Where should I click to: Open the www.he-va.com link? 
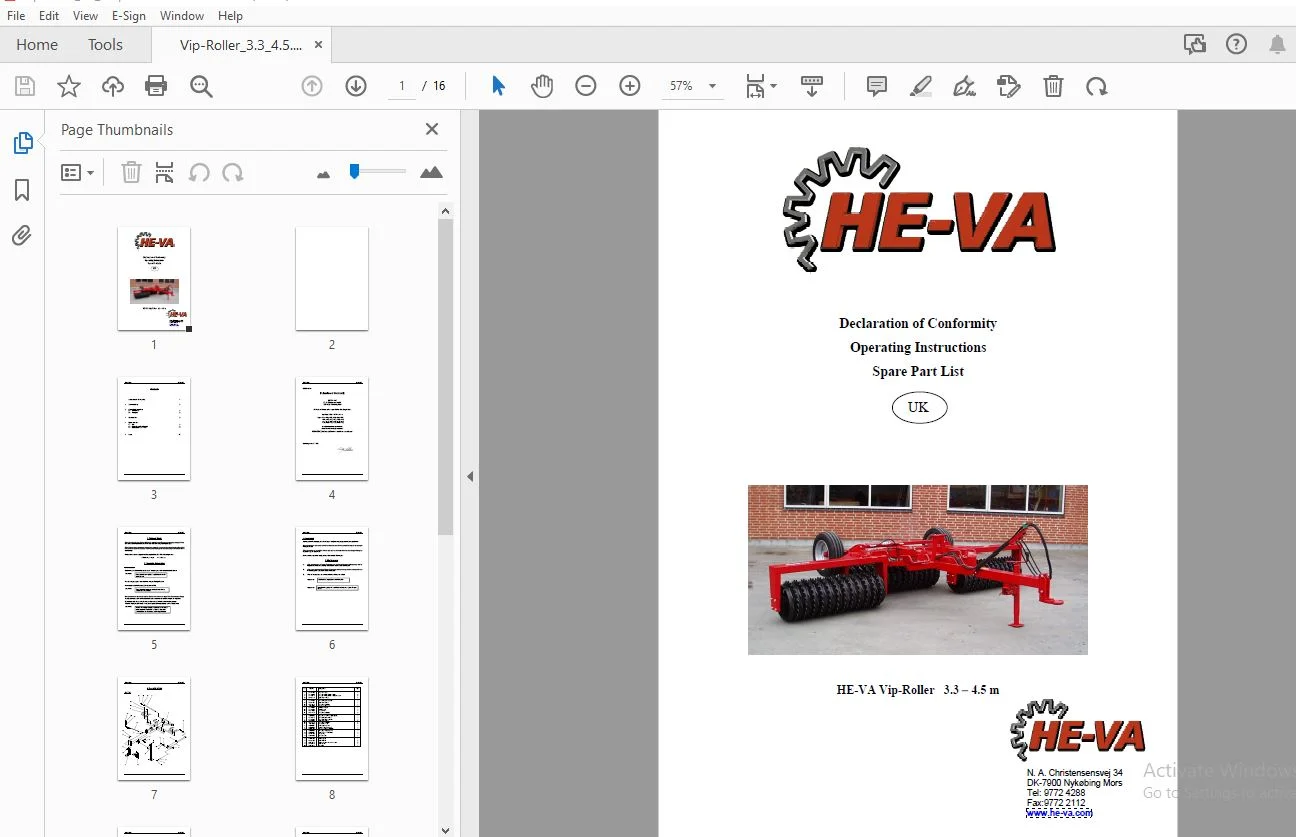click(x=1059, y=813)
